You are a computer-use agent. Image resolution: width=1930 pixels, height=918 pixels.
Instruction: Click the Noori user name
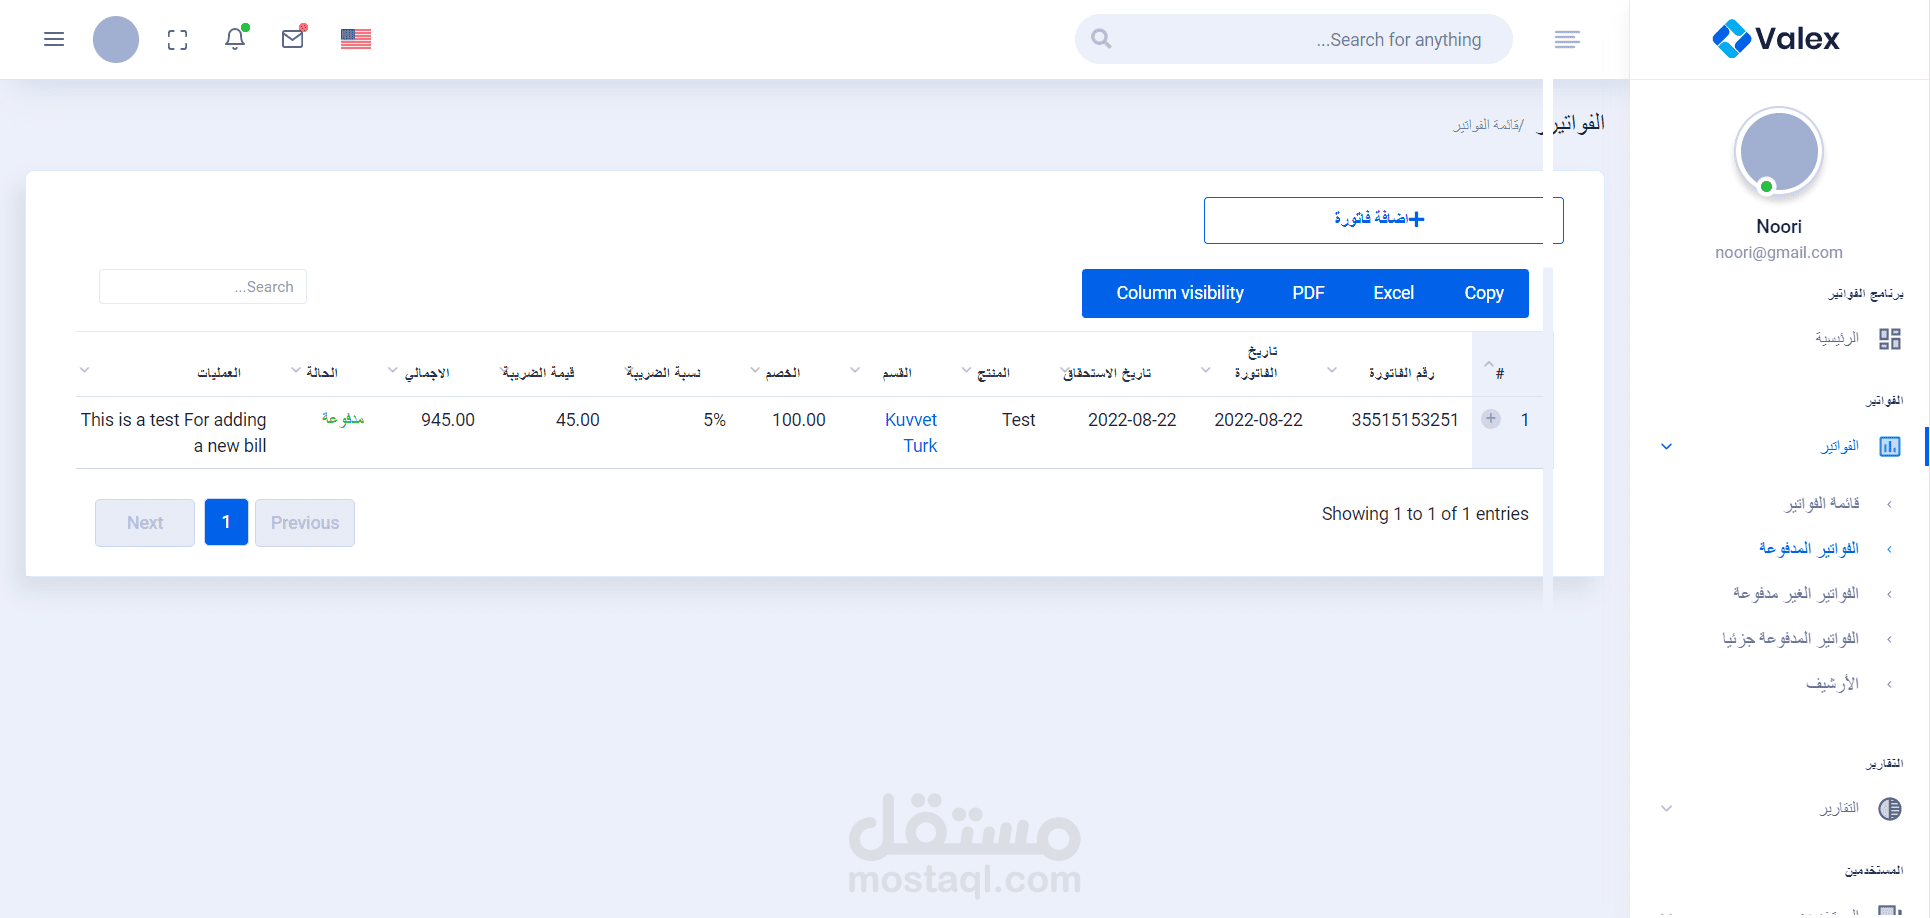pos(1779,227)
